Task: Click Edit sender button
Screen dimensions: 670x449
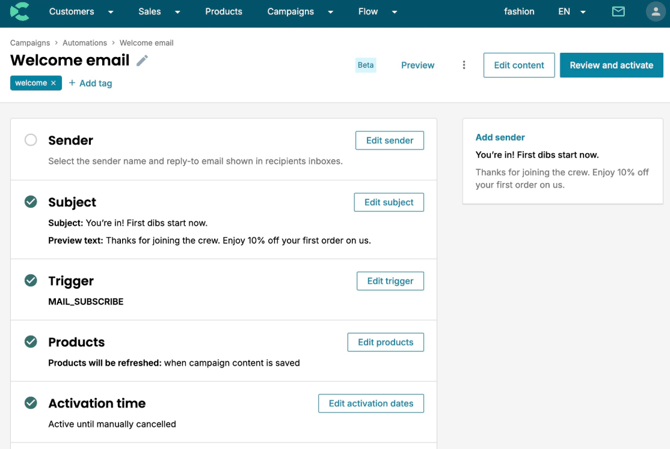Action: (x=389, y=140)
